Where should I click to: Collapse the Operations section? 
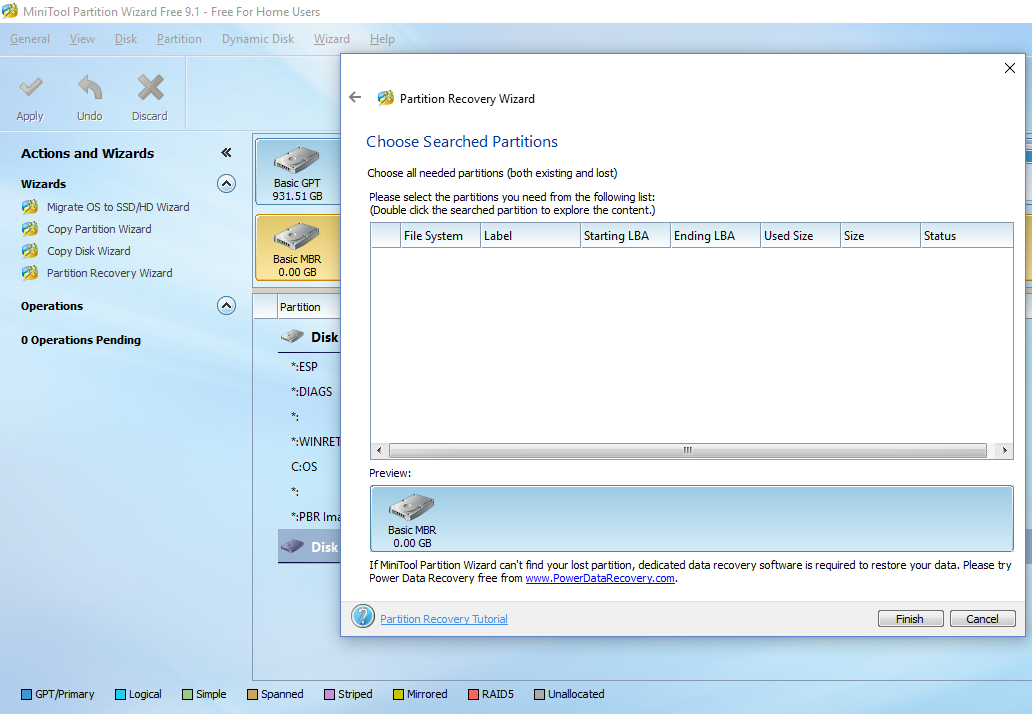[x=226, y=306]
